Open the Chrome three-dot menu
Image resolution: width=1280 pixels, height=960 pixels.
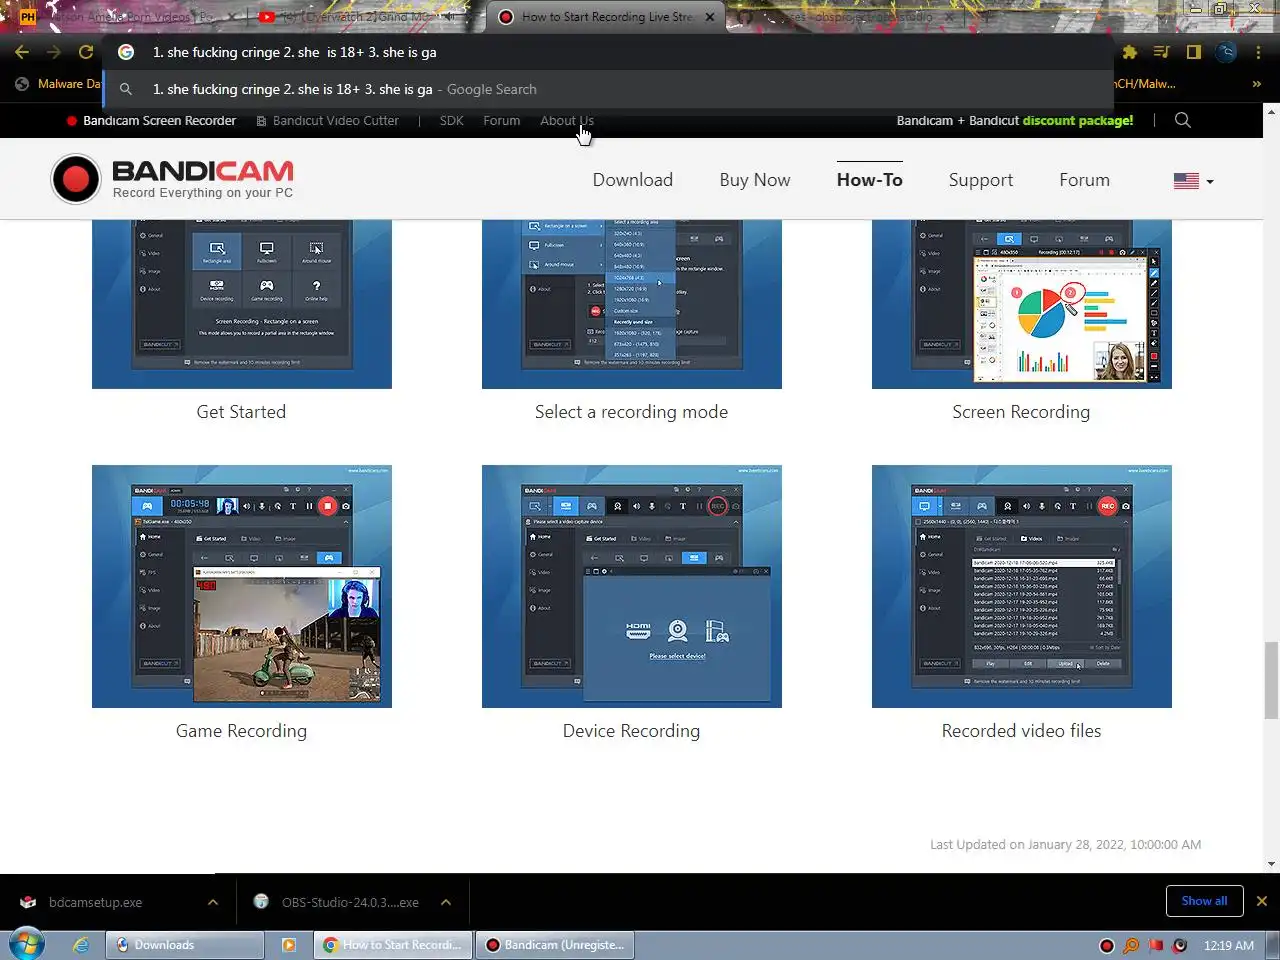click(x=1258, y=52)
